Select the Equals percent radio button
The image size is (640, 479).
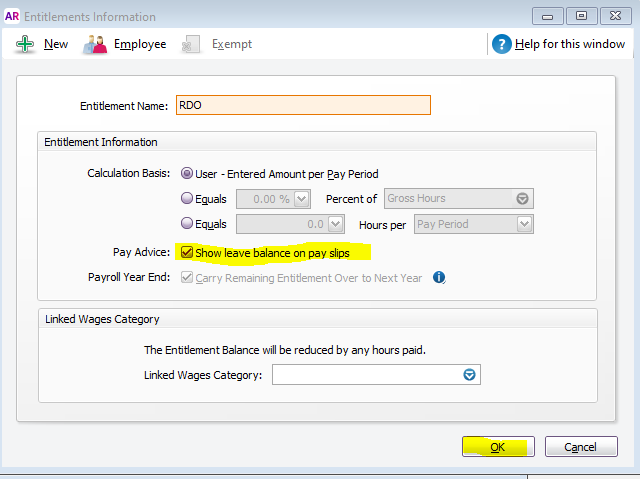point(187,198)
